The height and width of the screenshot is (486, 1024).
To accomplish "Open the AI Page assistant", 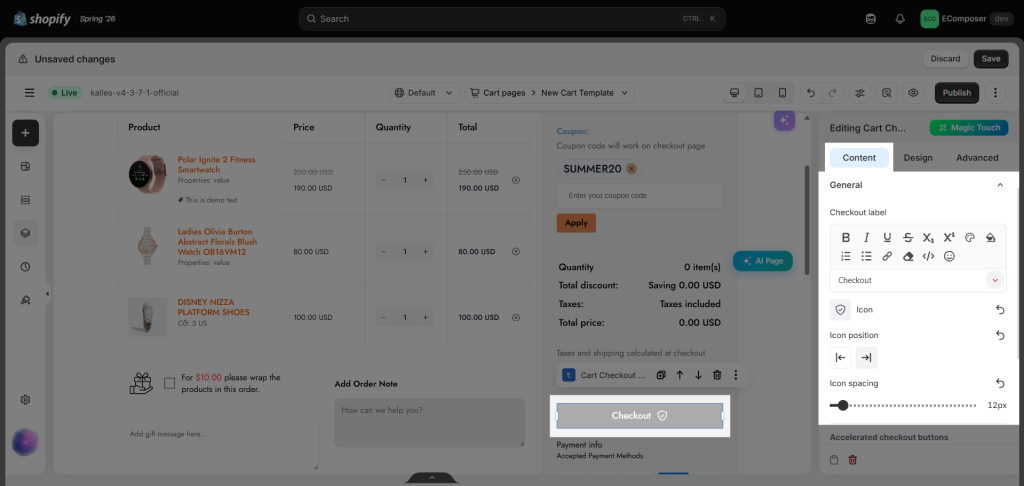I will tap(763, 261).
